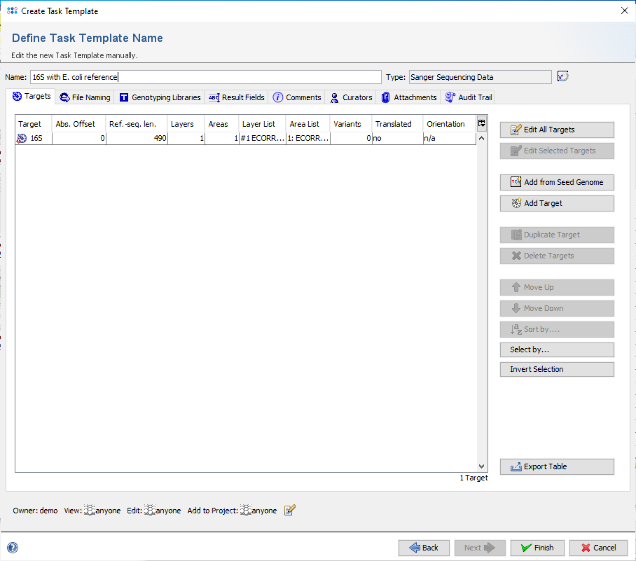This screenshot has width=636, height=561.
Task: Sort by Abs. Offset column header
Action: pyautogui.click(x=79, y=124)
